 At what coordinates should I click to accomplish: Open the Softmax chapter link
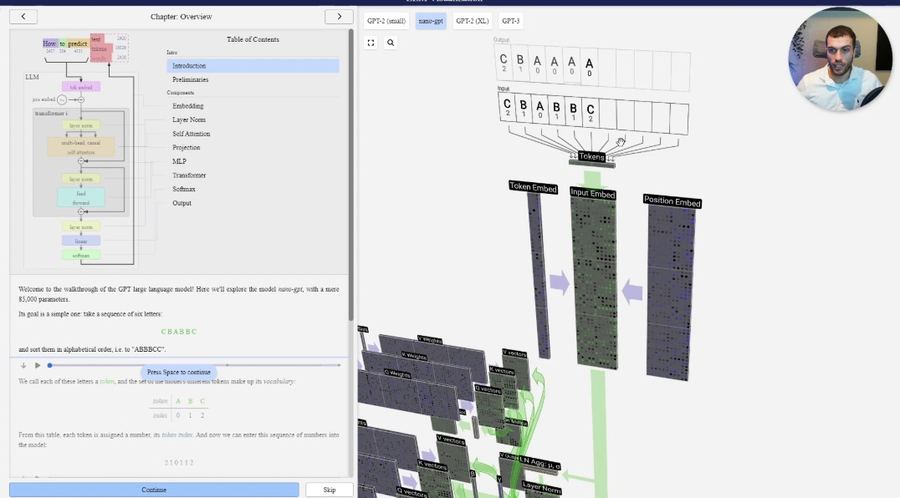point(184,189)
